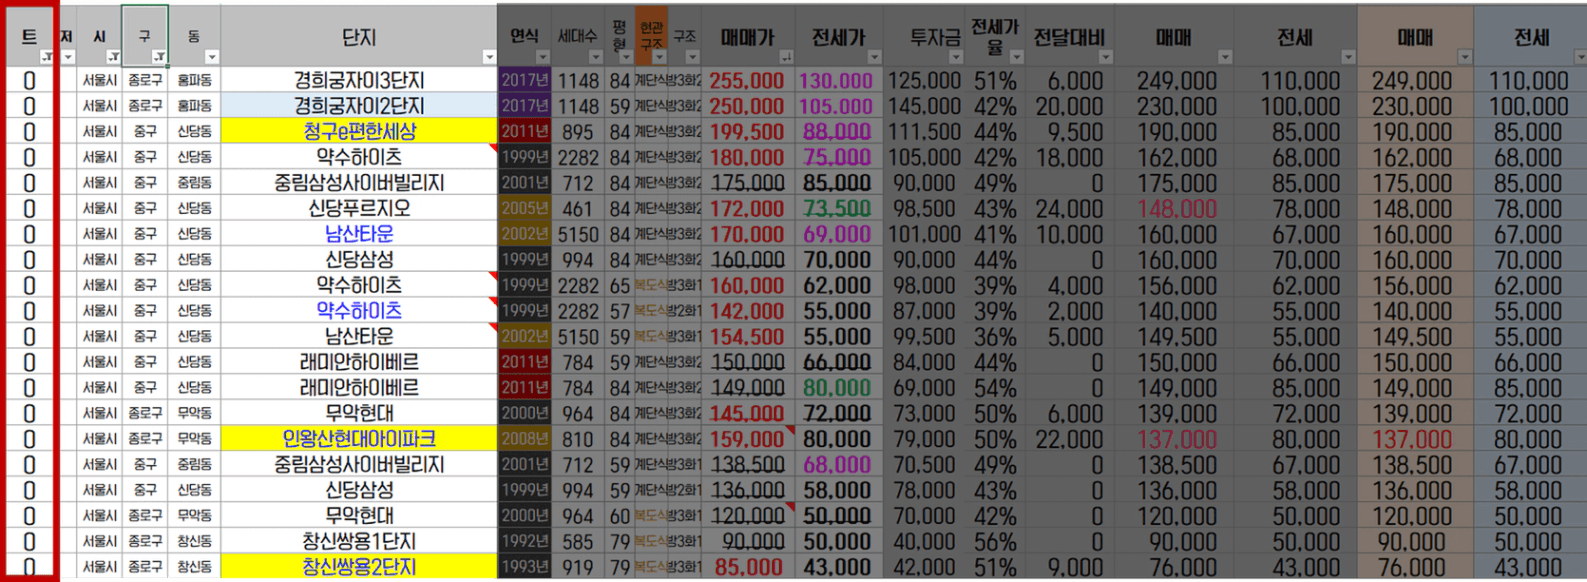Open the filter dropdown on the 저 column
This screenshot has width=1587, height=582.
tap(69, 57)
